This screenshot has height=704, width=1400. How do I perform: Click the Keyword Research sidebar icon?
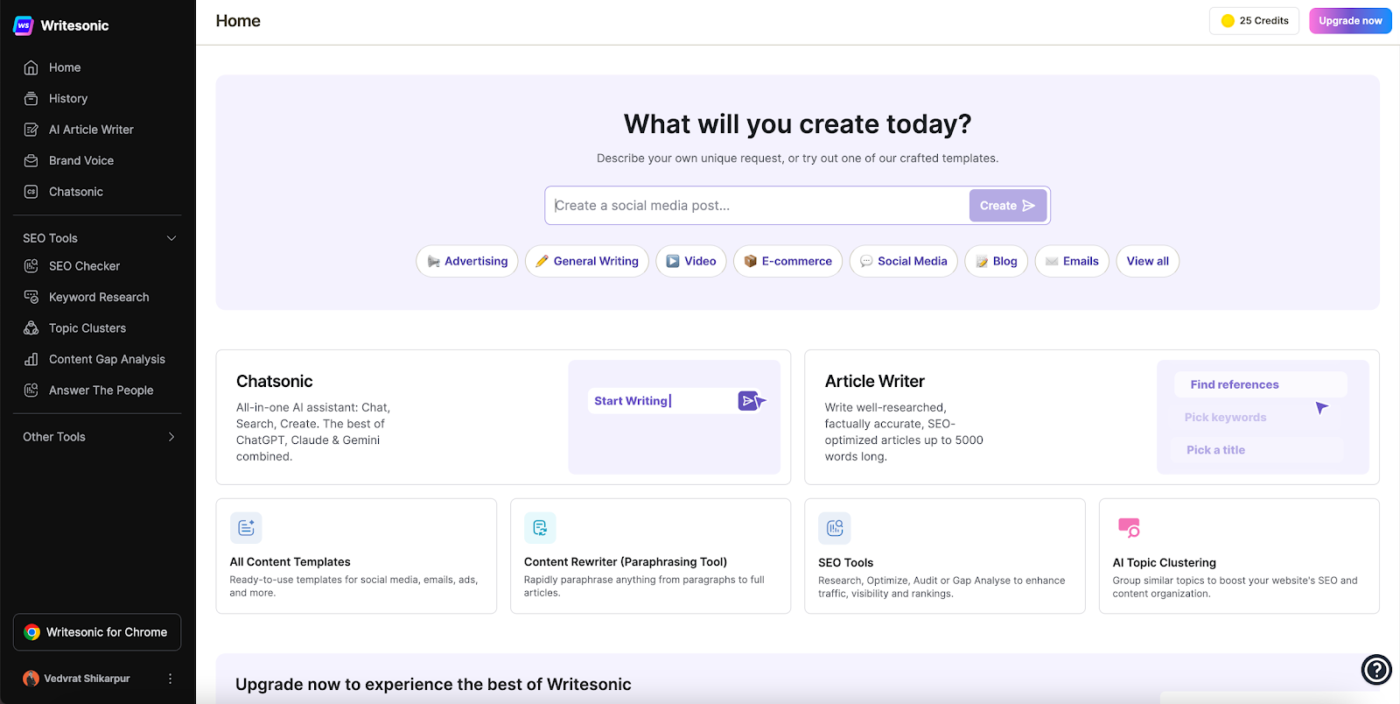pyautogui.click(x=31, y=297)
